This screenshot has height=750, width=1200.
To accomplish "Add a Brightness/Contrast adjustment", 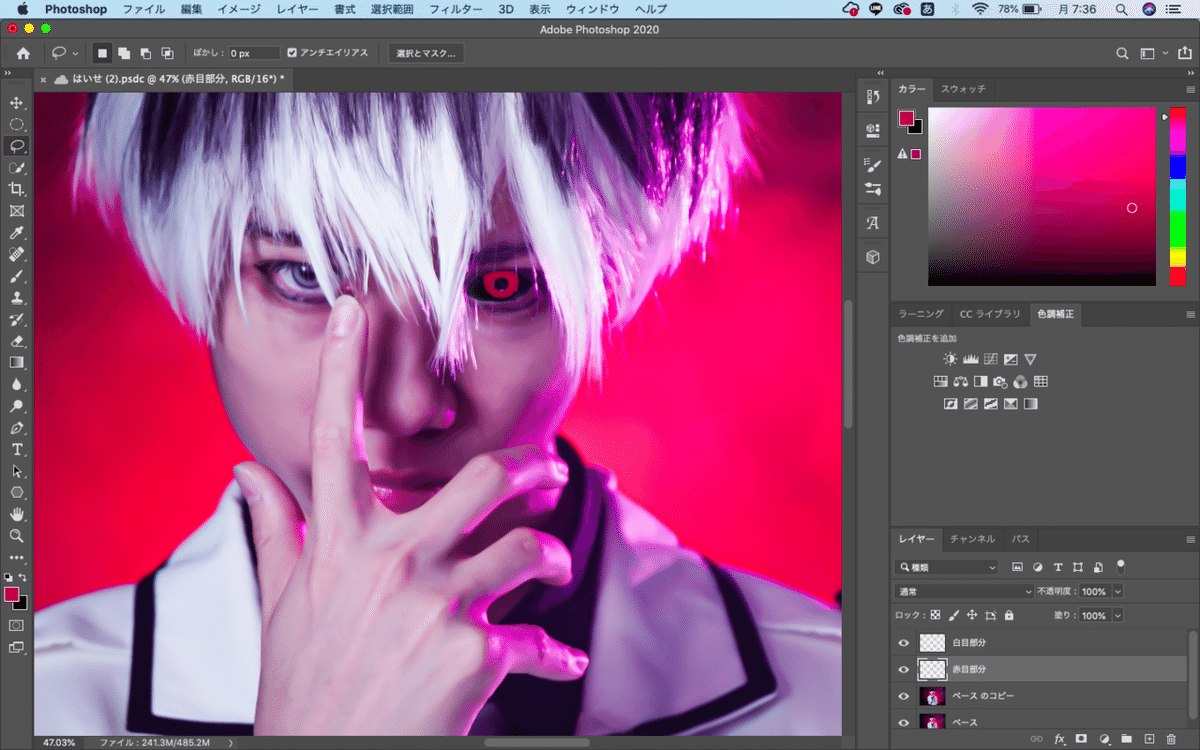I will 950,359.
